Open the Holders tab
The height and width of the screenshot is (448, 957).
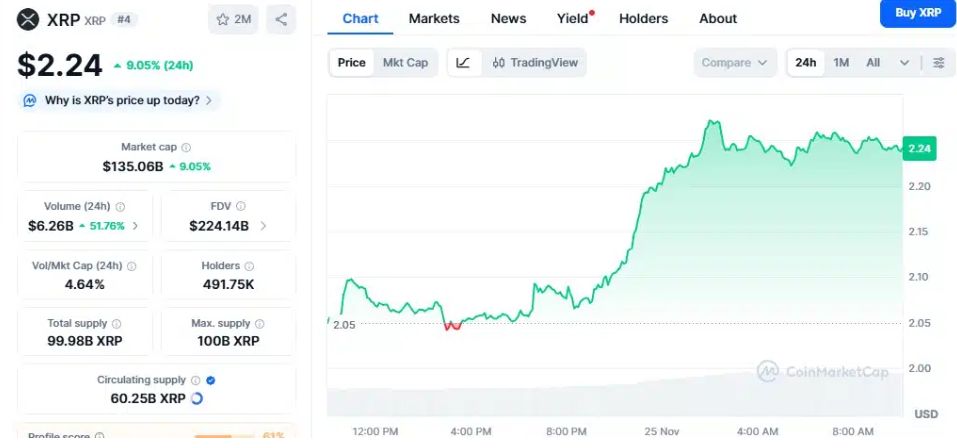[x=643, y=18]
